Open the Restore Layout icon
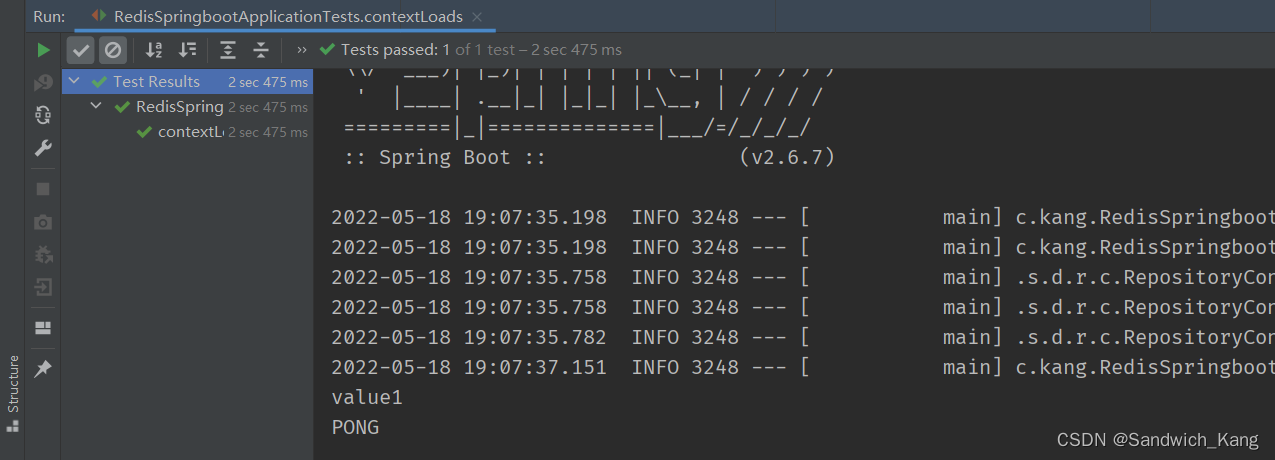Screen dimensions: 1275x460 point(43,327)
